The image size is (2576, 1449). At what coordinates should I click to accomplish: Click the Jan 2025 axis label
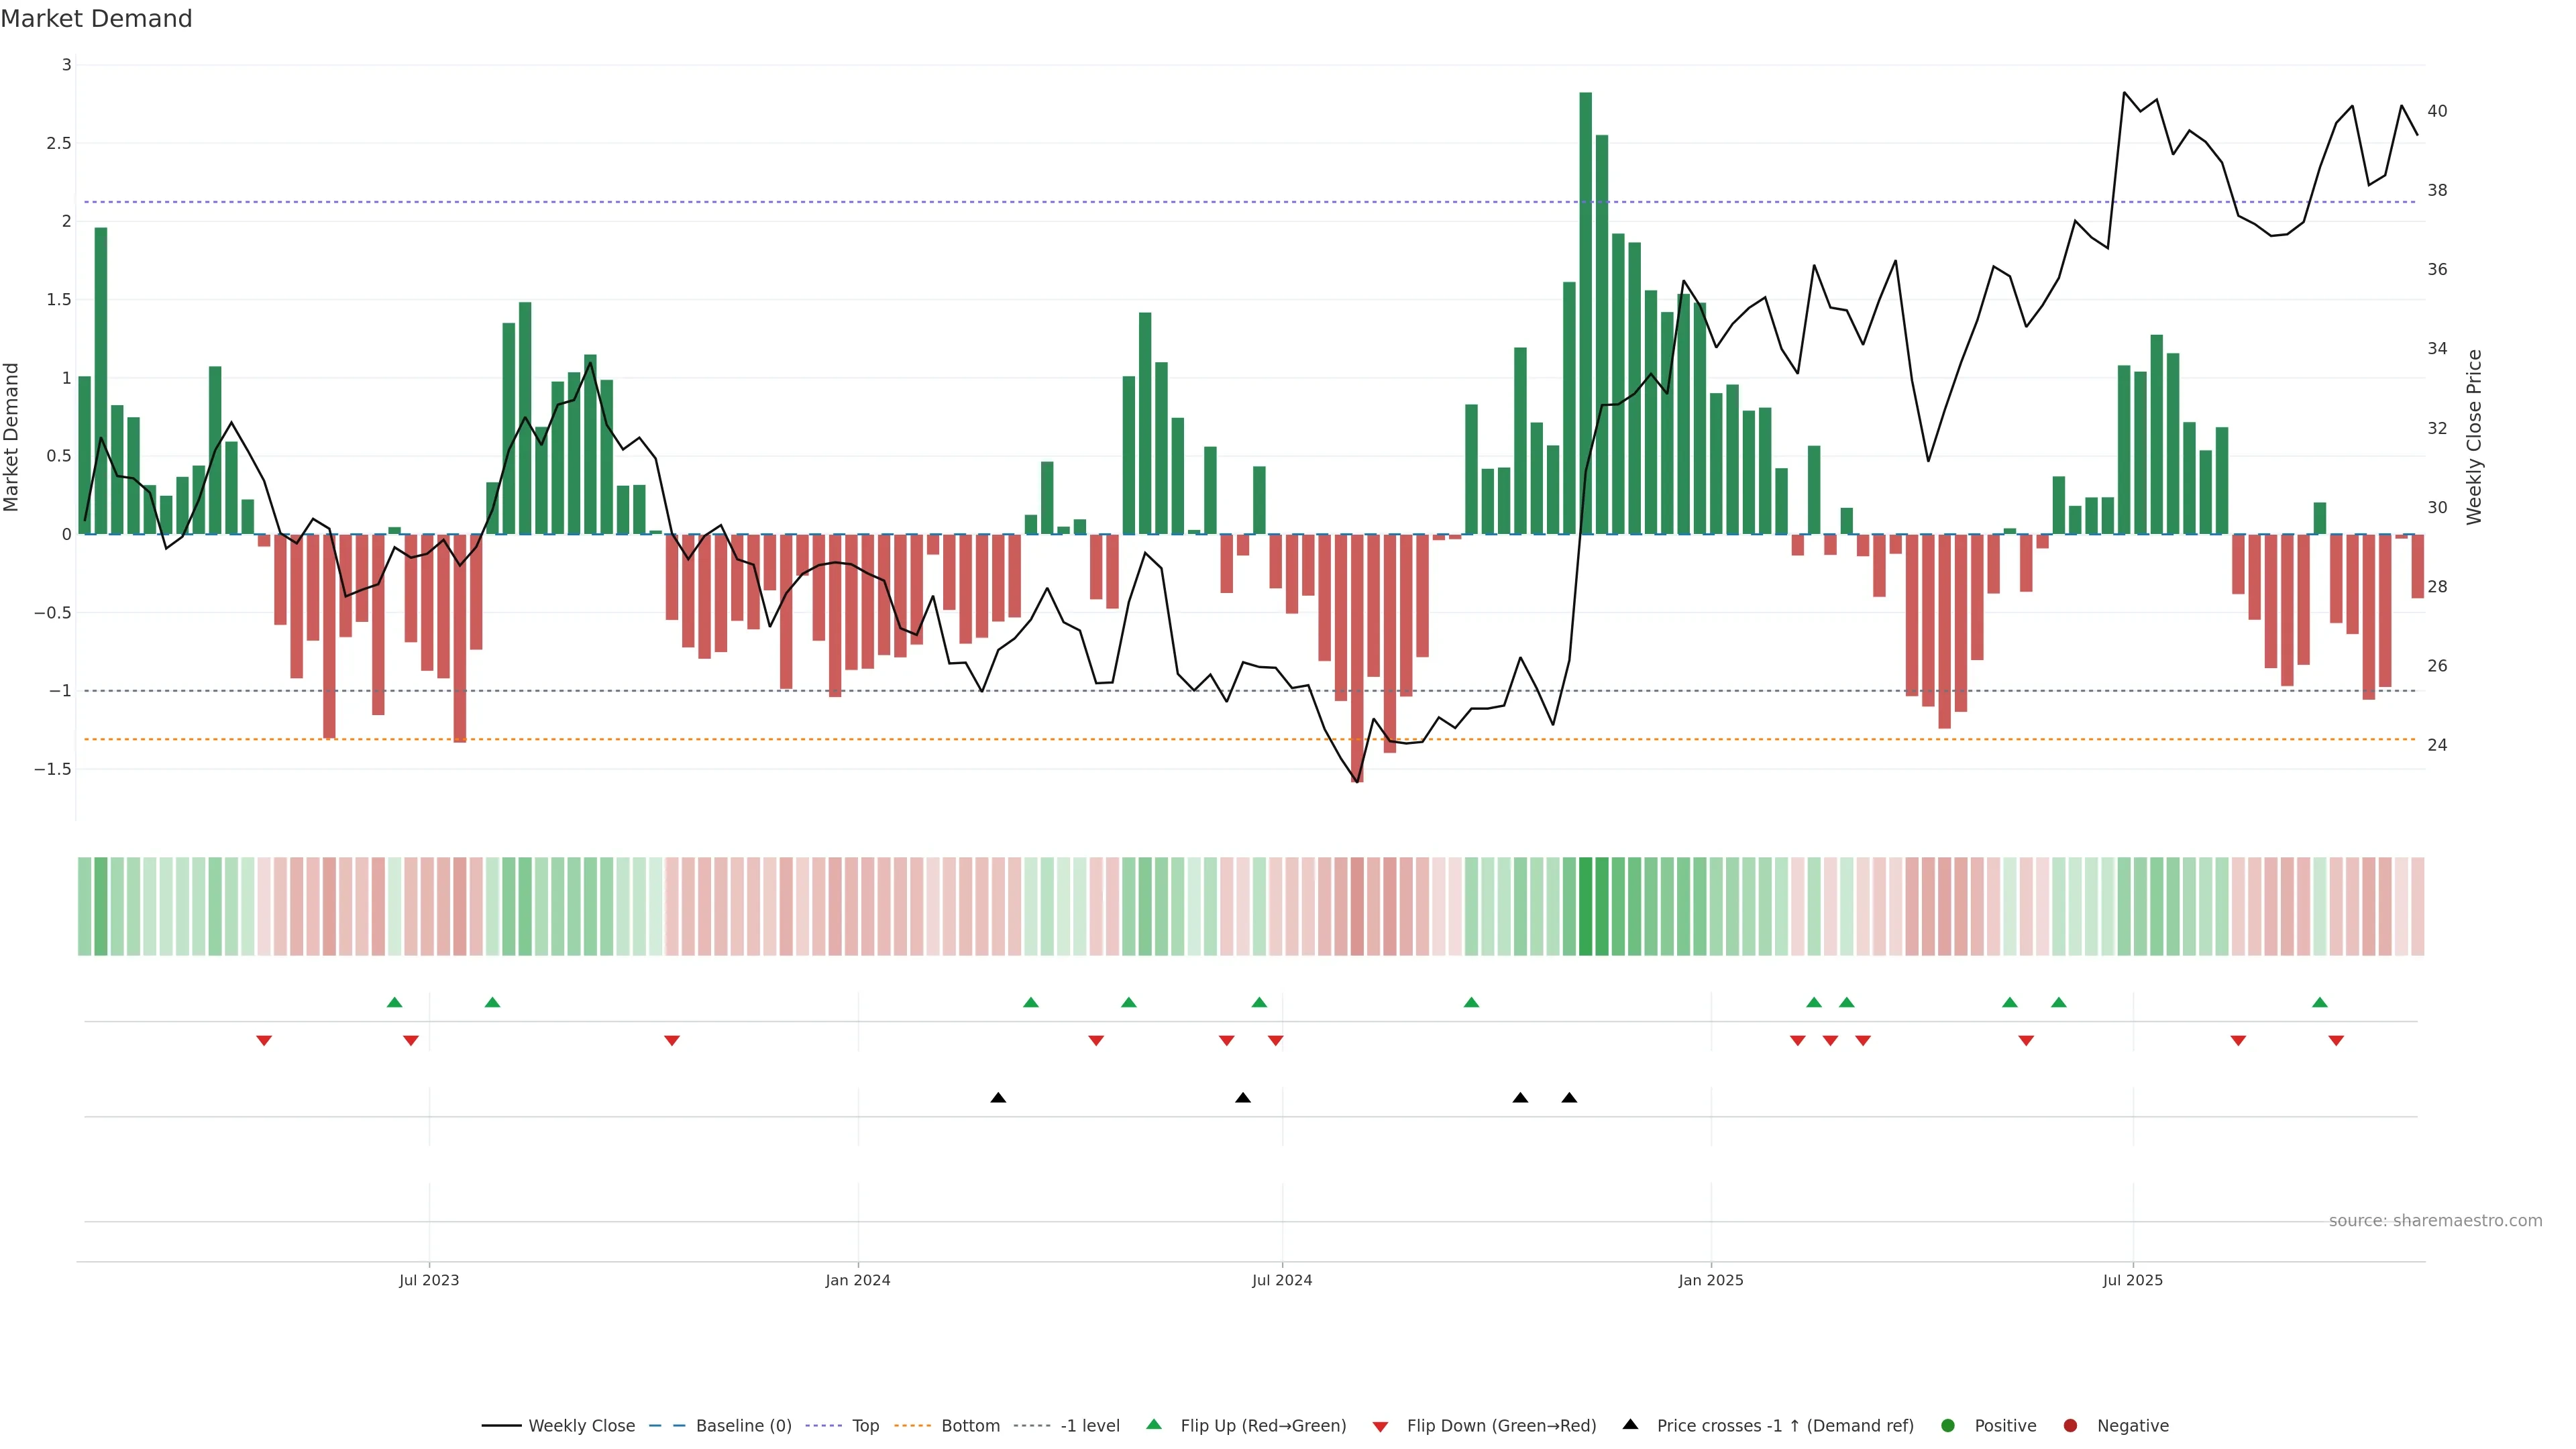[1710, 1280]
